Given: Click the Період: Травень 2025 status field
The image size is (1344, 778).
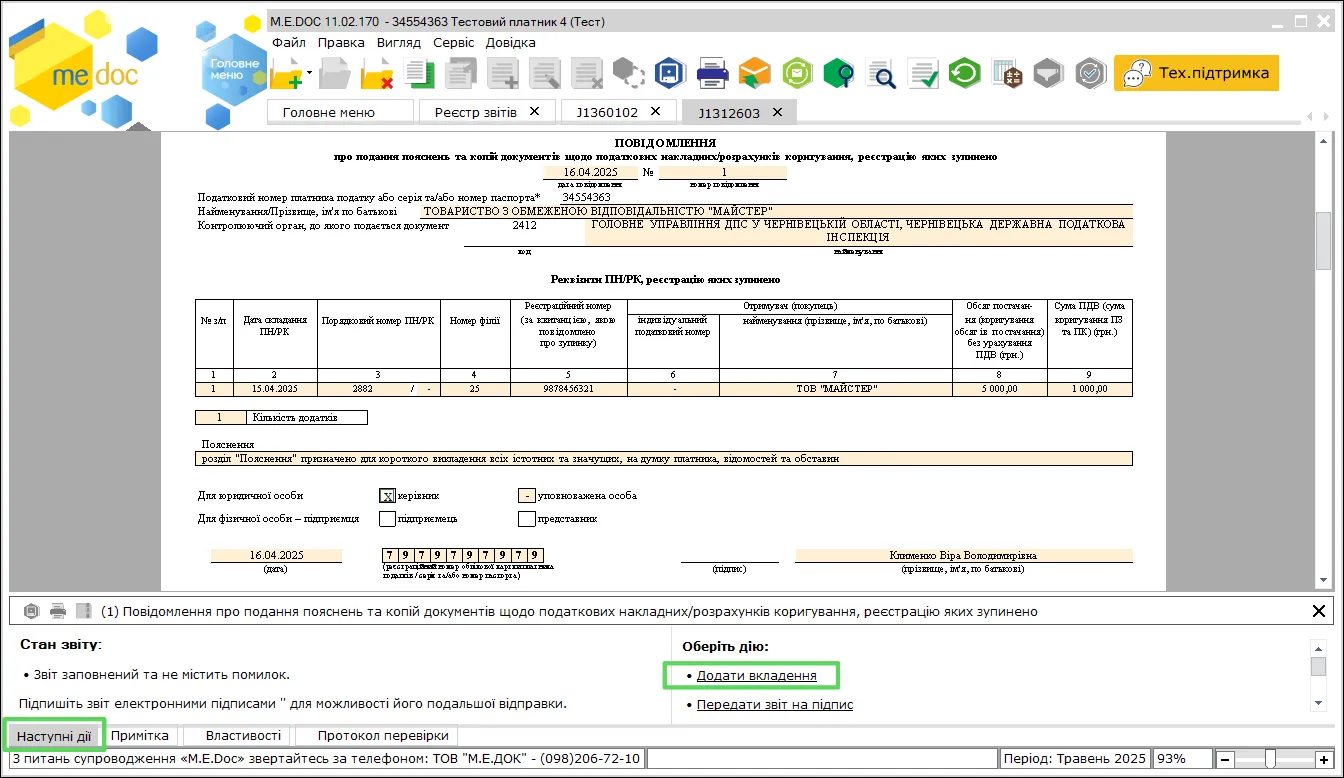Looking at the screenshot, I should tap(1075, 759).
